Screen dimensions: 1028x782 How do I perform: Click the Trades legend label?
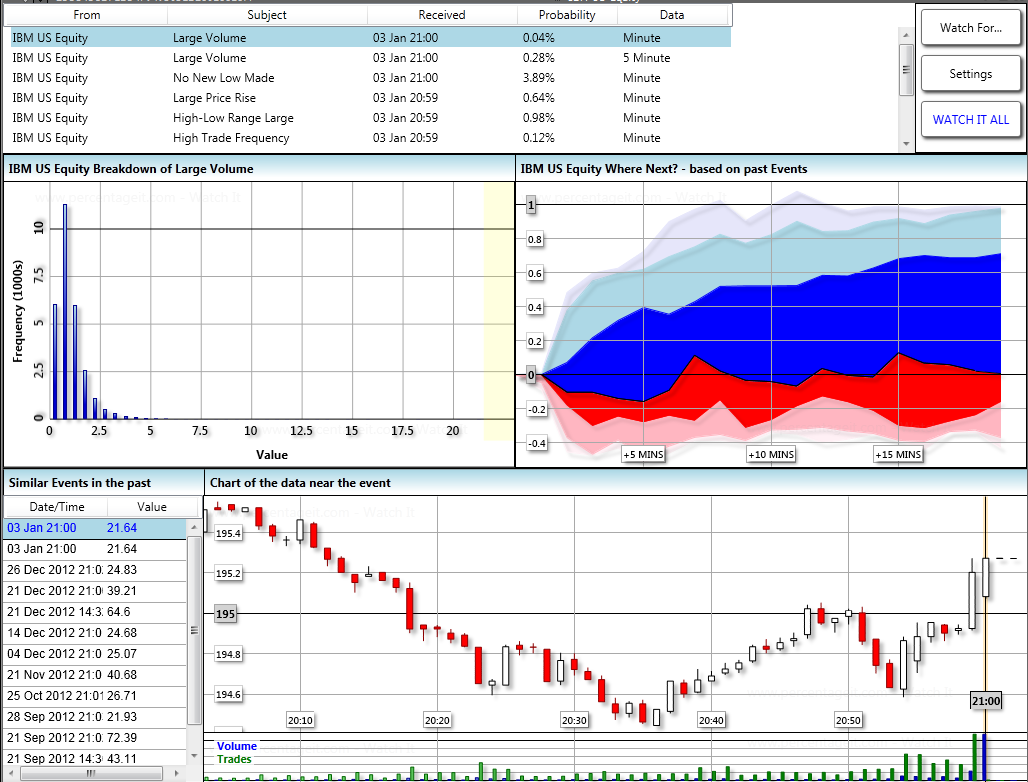pyautogui.click(x=234, y=759)
